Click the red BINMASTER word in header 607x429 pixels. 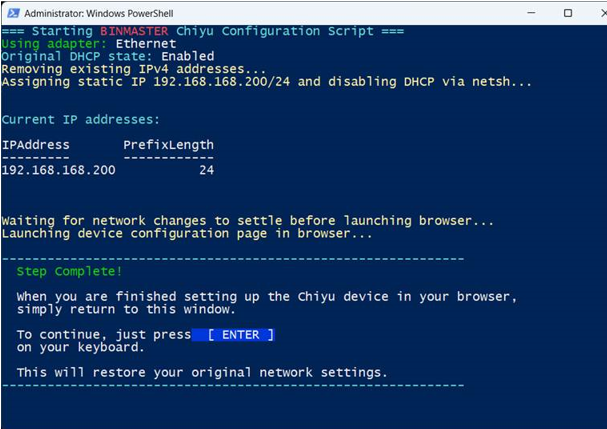click(134, 31)
